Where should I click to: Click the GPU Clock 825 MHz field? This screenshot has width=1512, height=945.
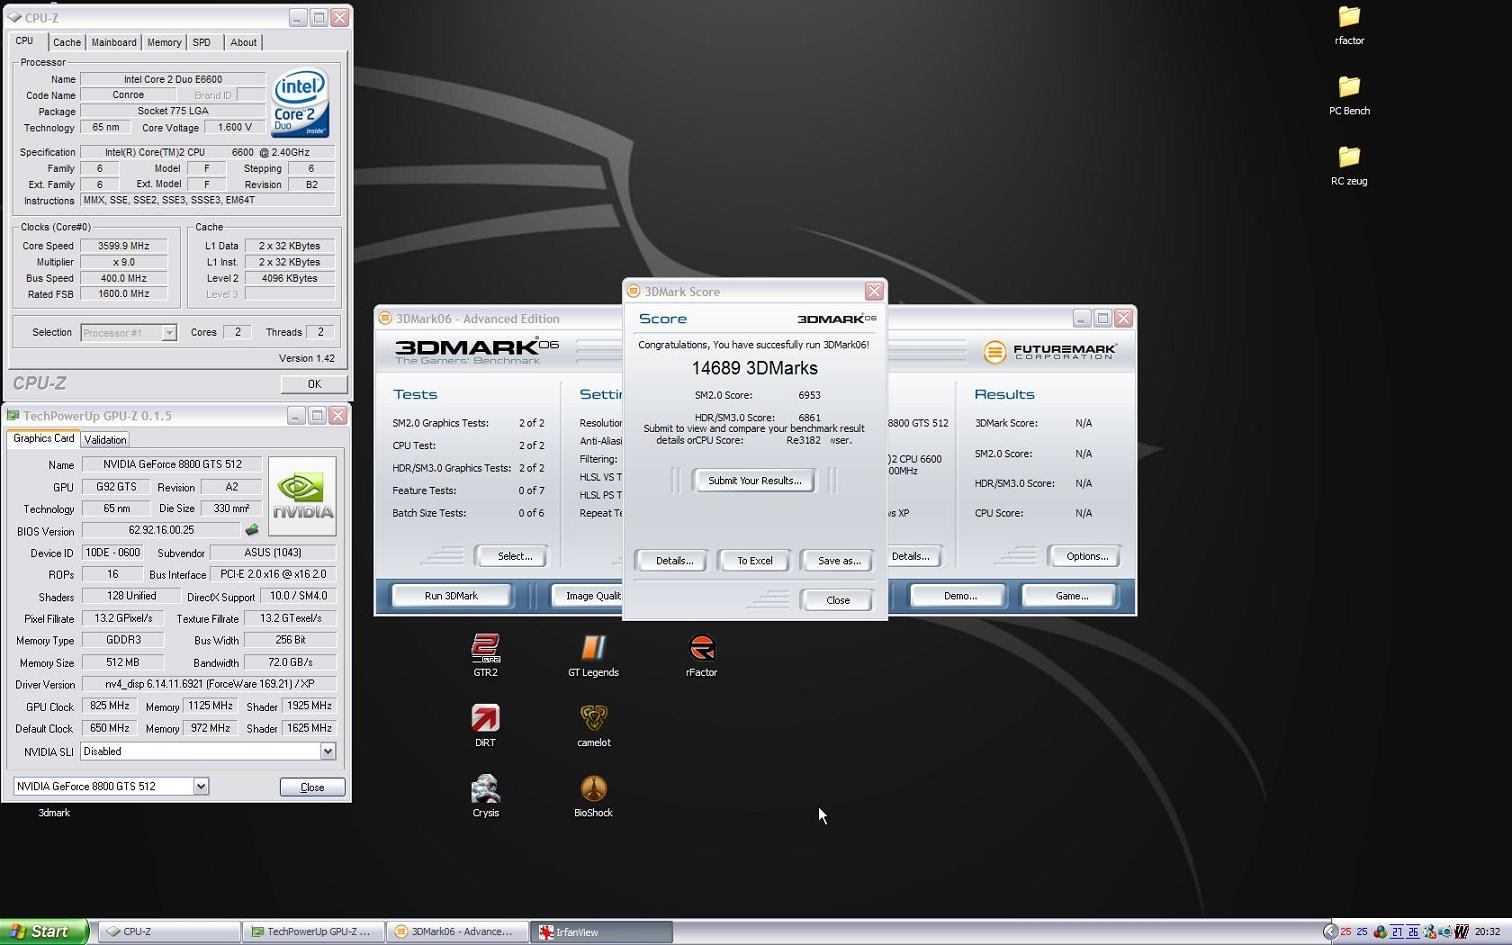click(110, 706)
